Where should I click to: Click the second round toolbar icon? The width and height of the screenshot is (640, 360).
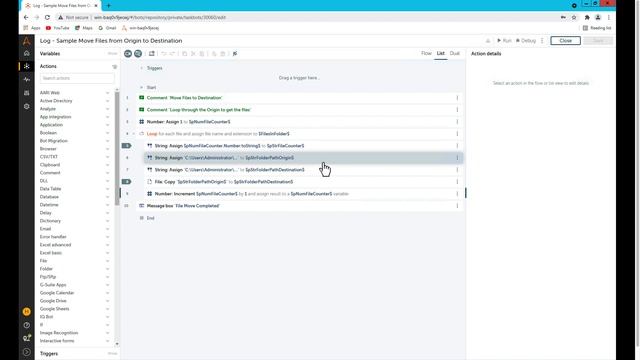[138, 53]
